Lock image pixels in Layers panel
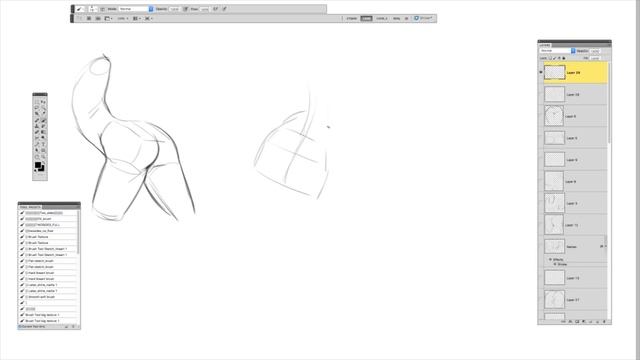 pos(554,58)
